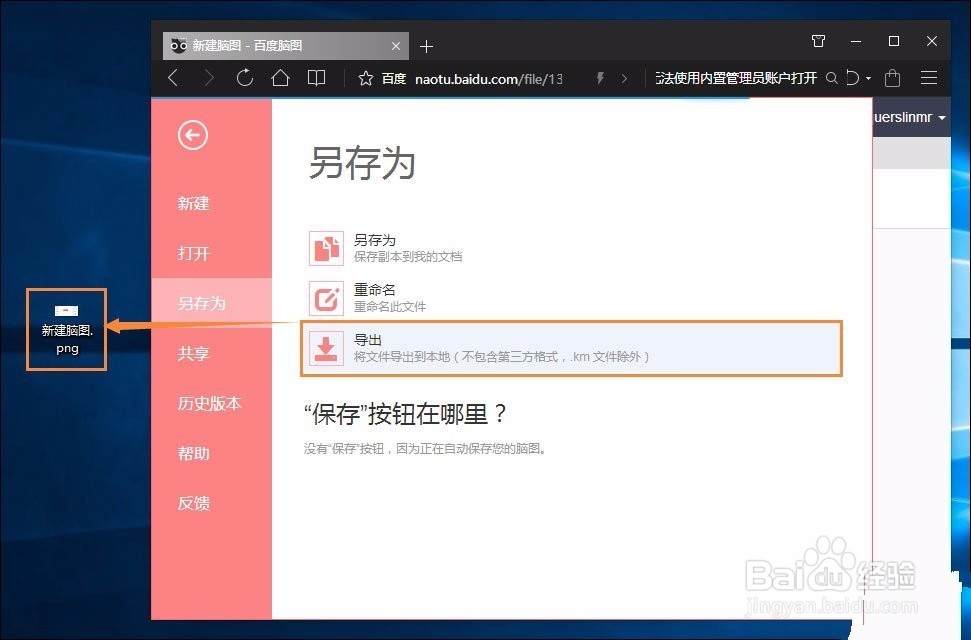Open 历史版本 in the sidebar
Image resolution: width=971 pixels, height=640 pixels.
coord(209,403)
